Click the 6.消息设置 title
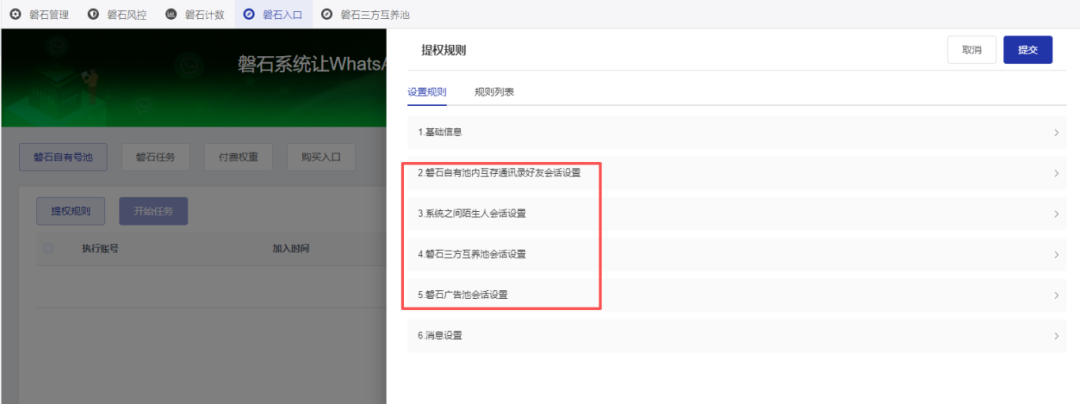Image resolution: width=1080 pixels, height=404 pixels. point(439,336)
